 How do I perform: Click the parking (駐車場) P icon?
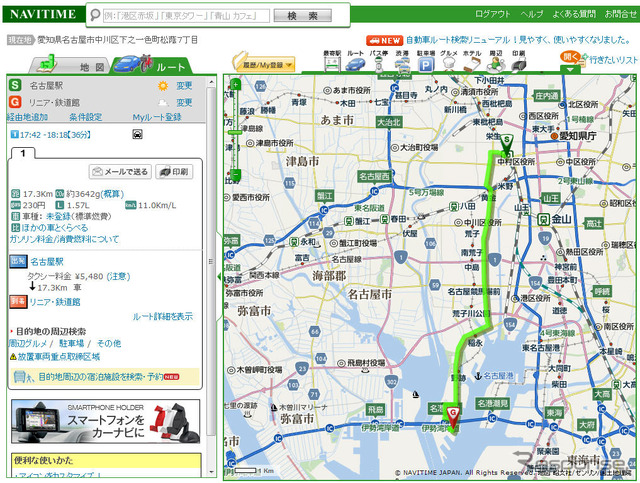pyautogui.click(x=426, y=65)
